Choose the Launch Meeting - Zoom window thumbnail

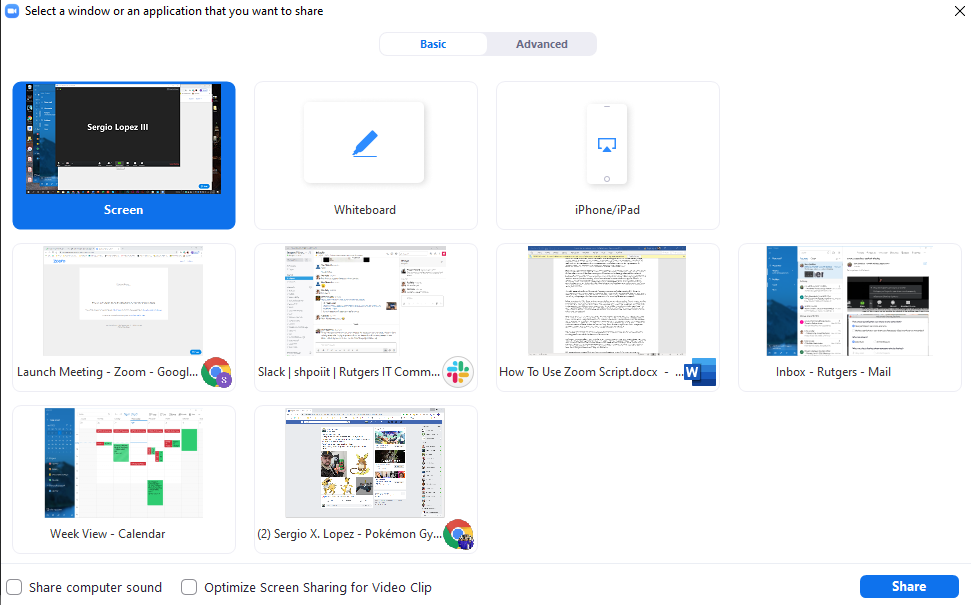[124, 302]
